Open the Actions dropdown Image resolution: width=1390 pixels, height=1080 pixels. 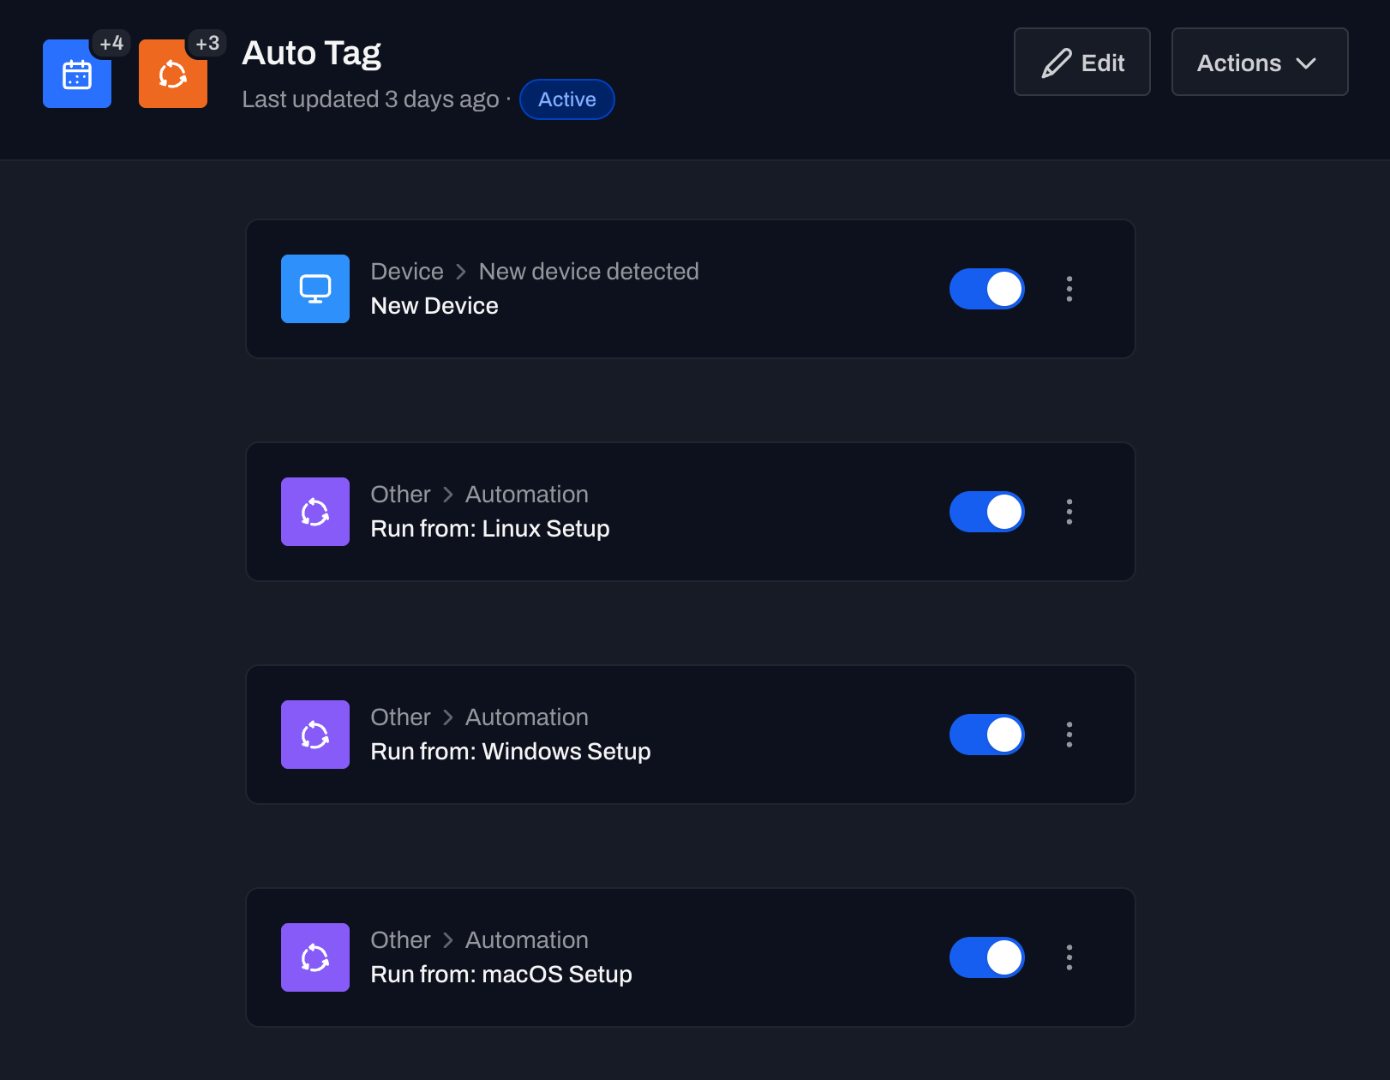[1259, 62]
